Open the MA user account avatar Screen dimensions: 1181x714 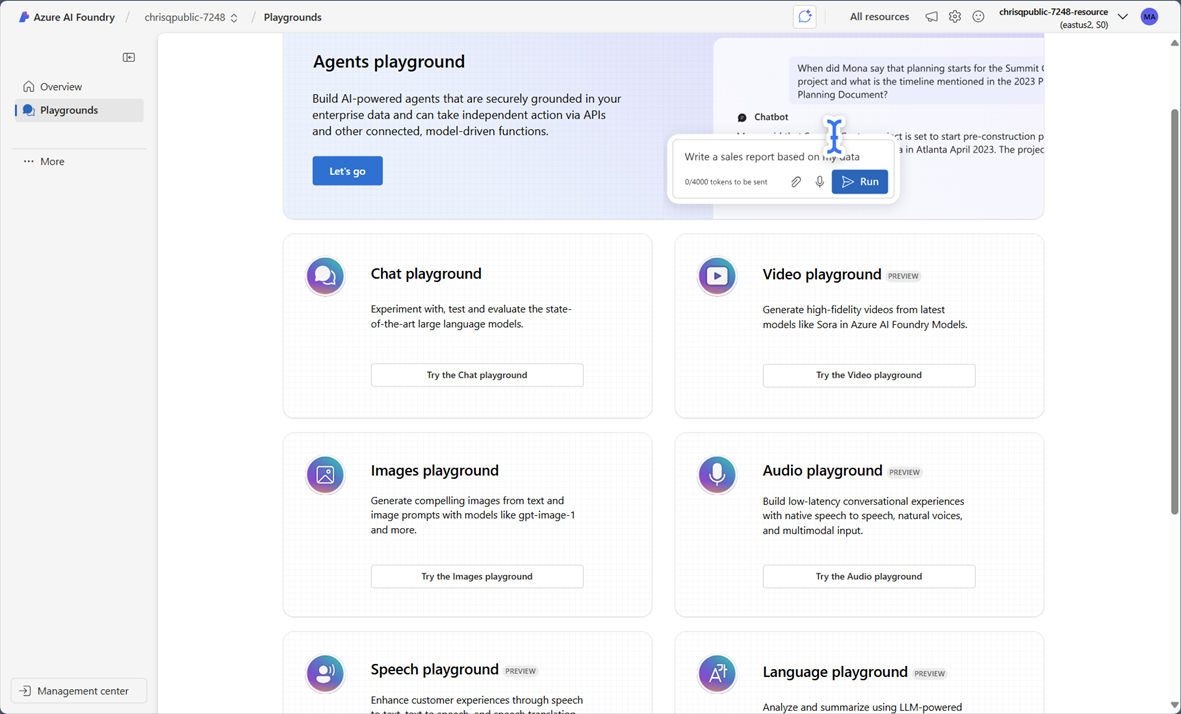tap(1150, 17)
